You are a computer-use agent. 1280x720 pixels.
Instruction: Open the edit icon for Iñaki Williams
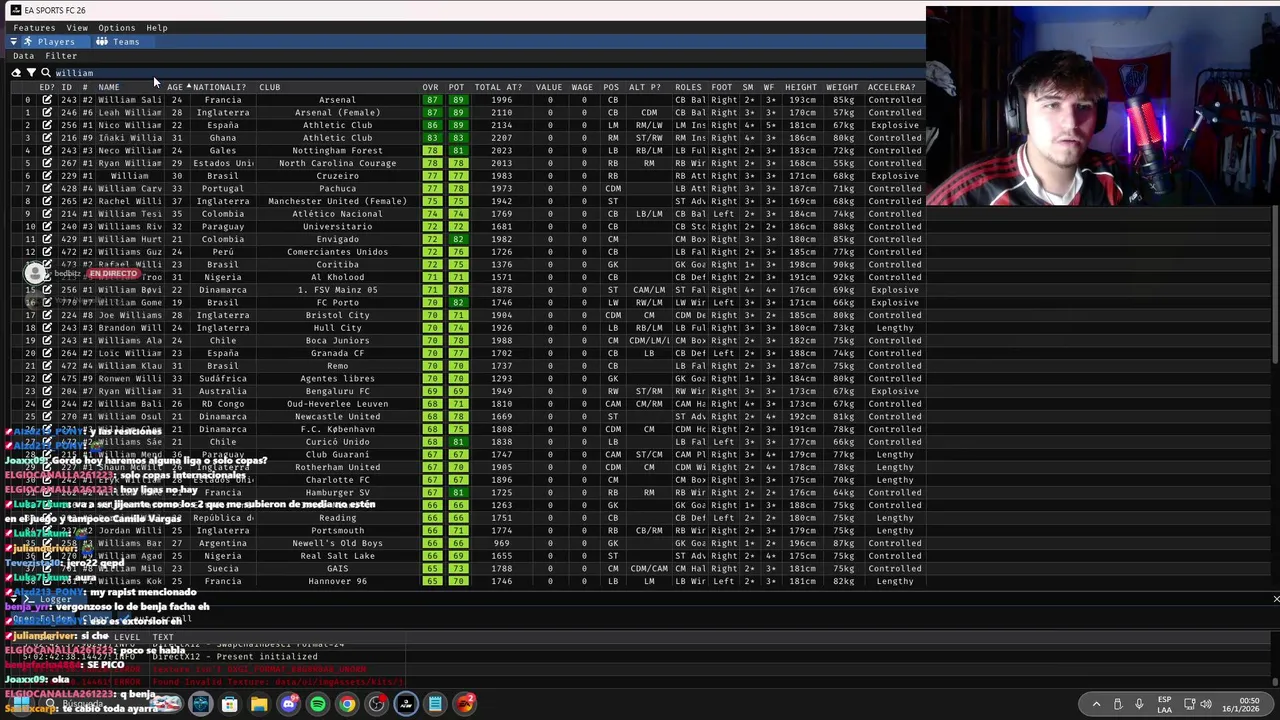click(x=47, y=138)
